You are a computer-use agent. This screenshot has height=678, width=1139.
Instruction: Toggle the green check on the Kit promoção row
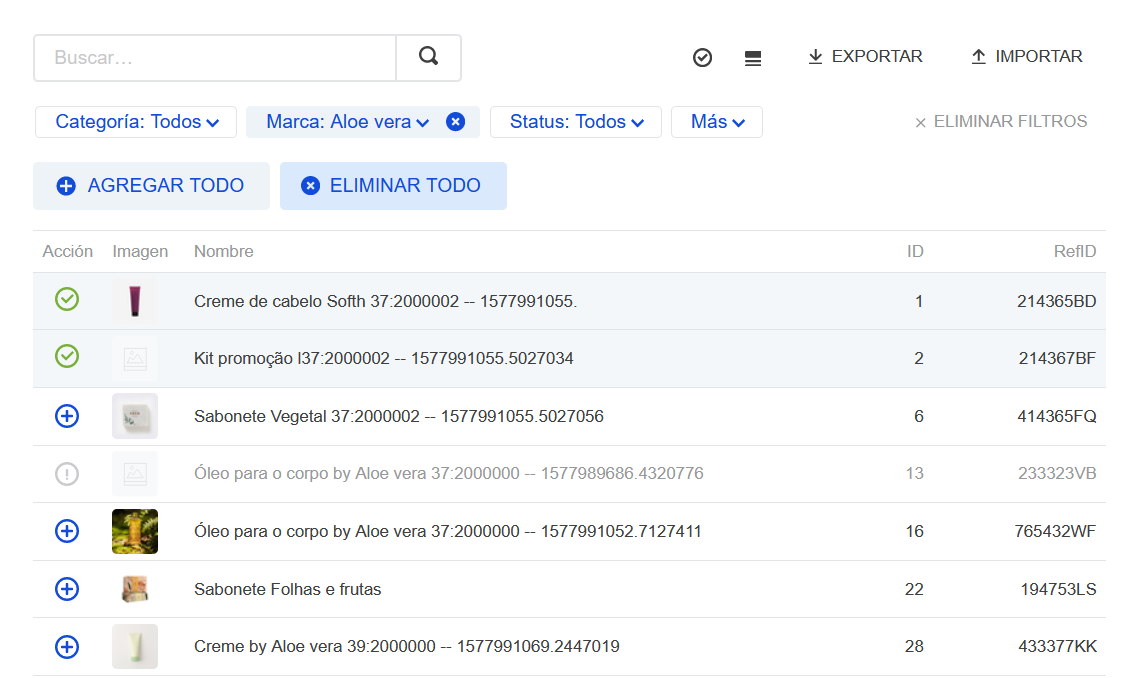[x=67, y=356]
